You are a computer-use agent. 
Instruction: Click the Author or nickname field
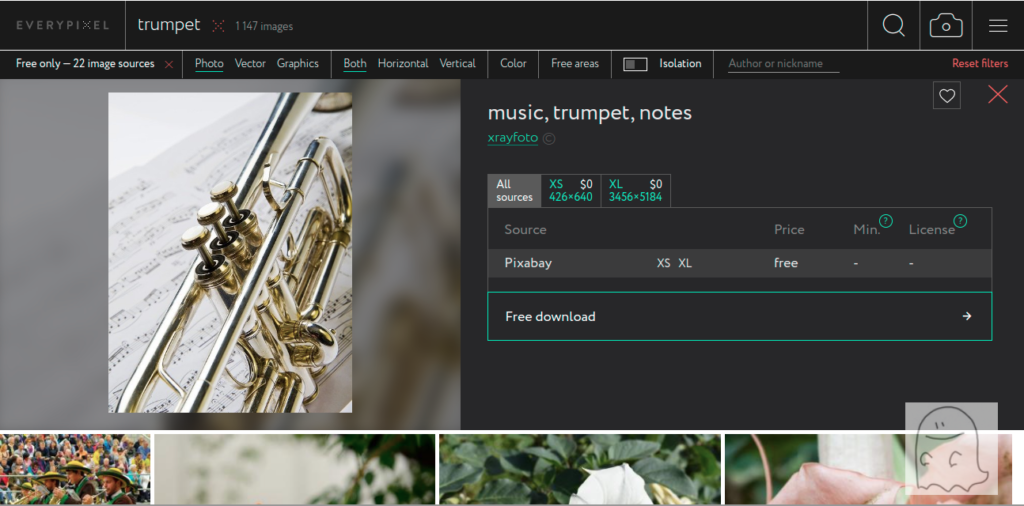tap(782, 64)
